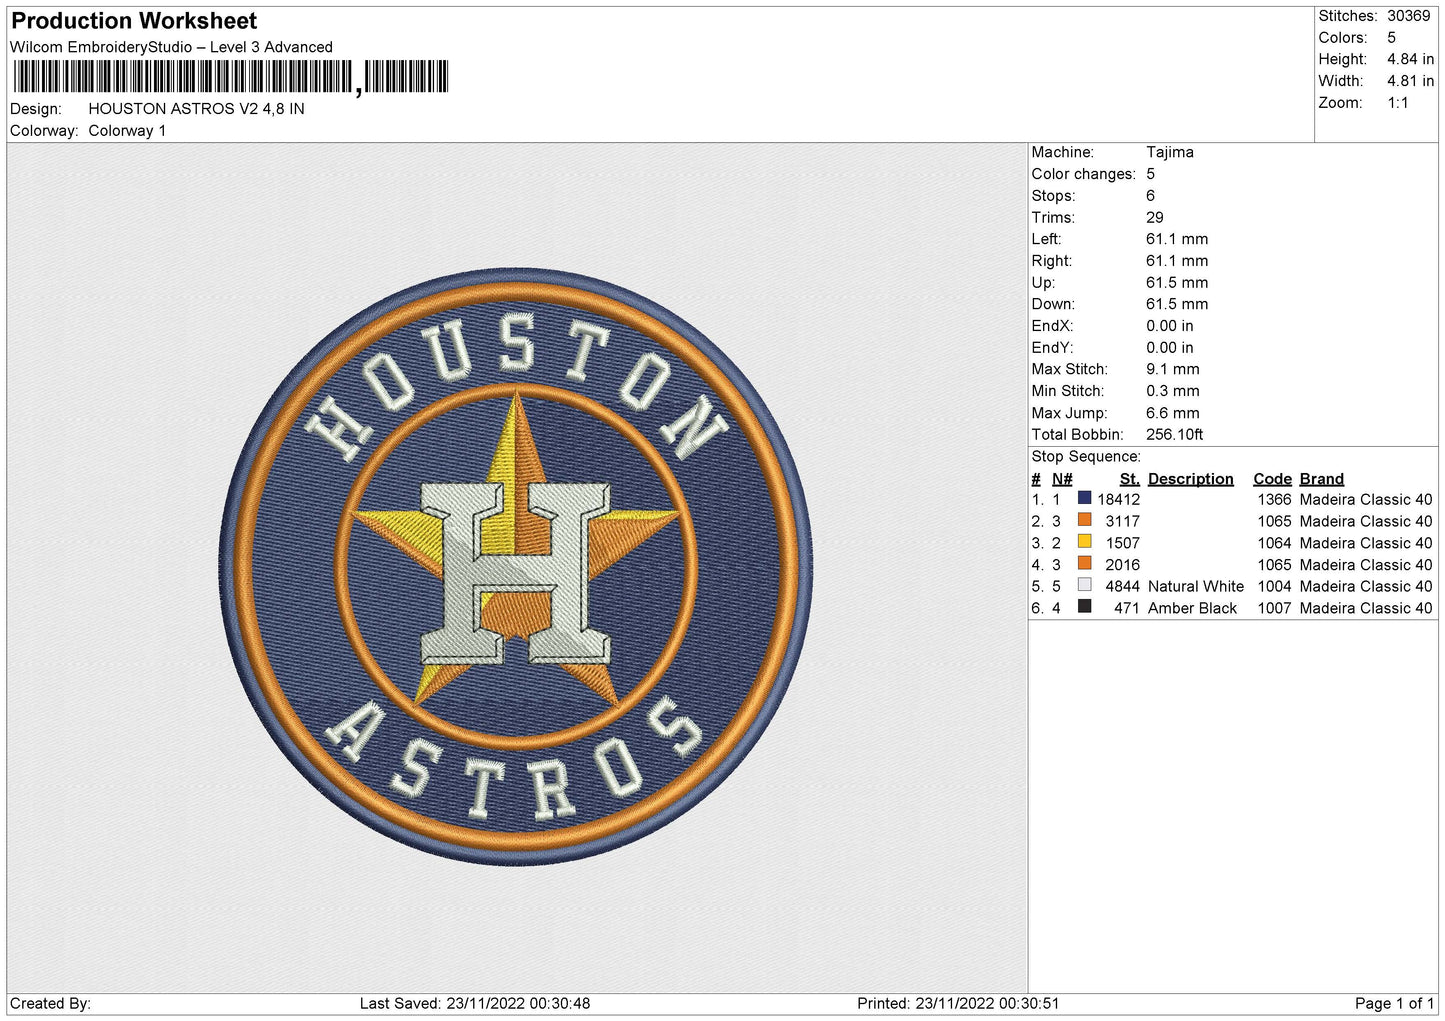1445x1021 pixels.
Task: Click stitch count 3117 in stop row 2
Action: click(x=1123, y=522)
